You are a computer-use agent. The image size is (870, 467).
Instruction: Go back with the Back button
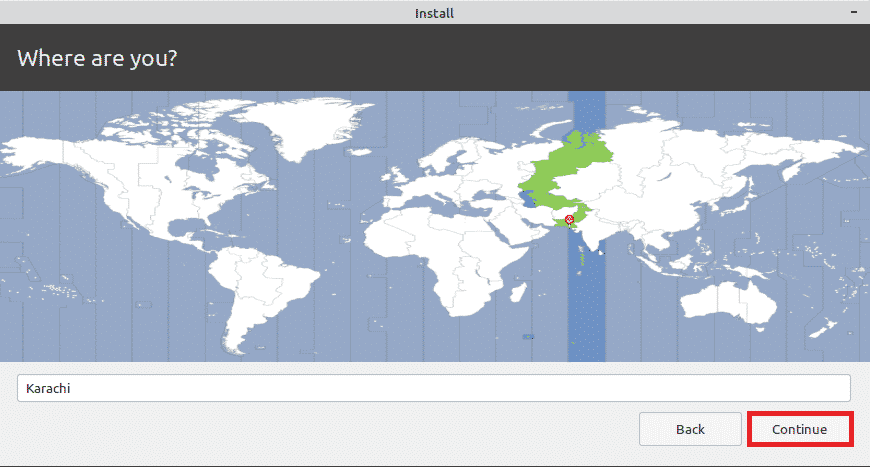690,429
